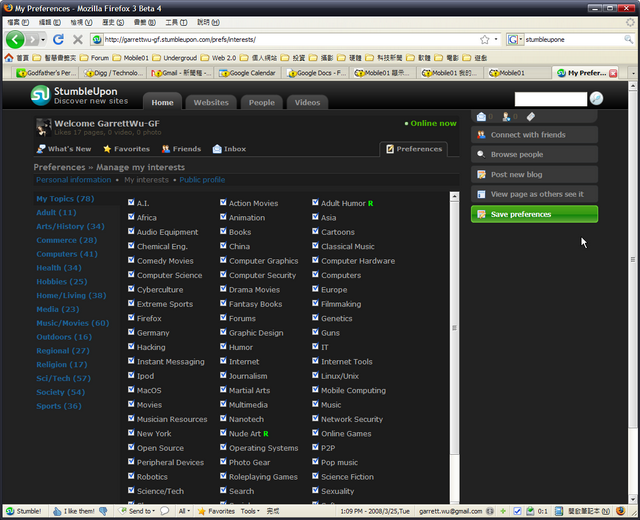
Task: Click the Firefox icon in status bar corner
Action: click(620, 511)
